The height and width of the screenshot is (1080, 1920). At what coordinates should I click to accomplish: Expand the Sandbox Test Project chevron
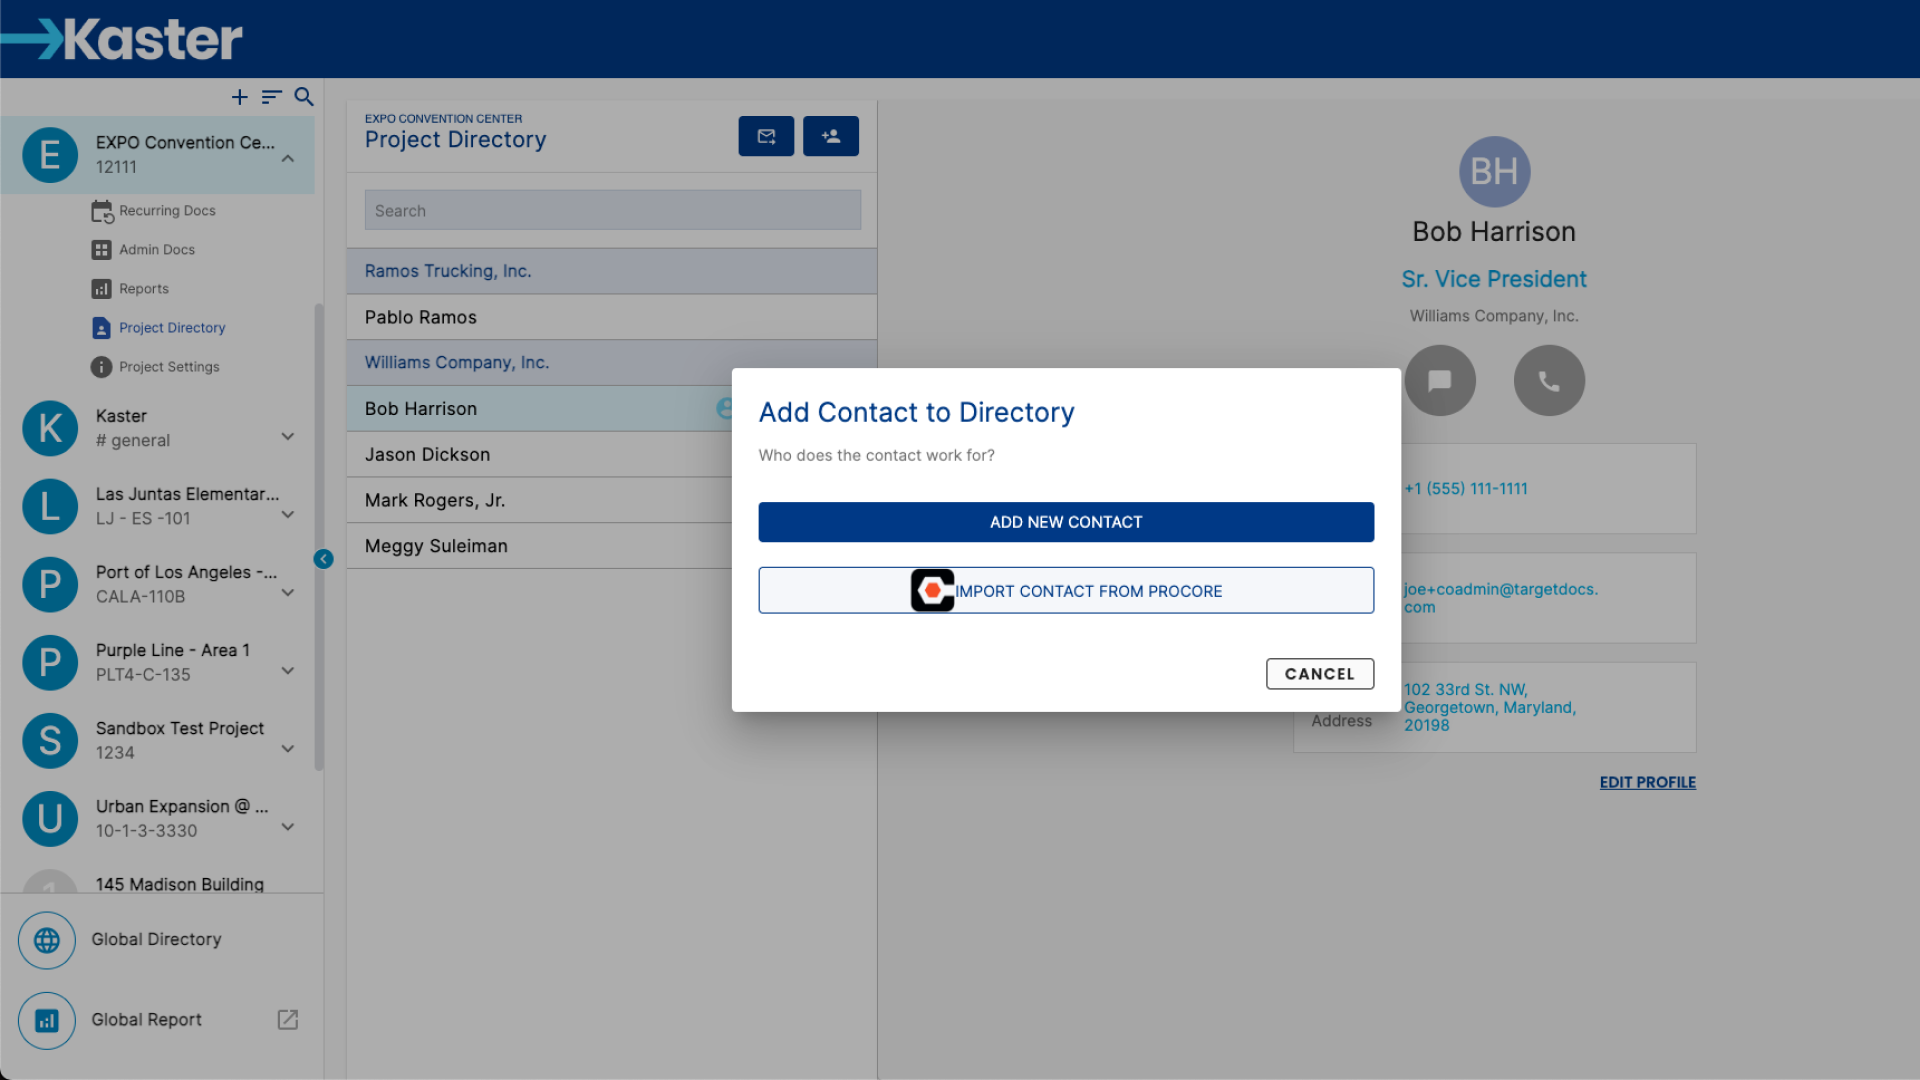(x=288, y=748)
